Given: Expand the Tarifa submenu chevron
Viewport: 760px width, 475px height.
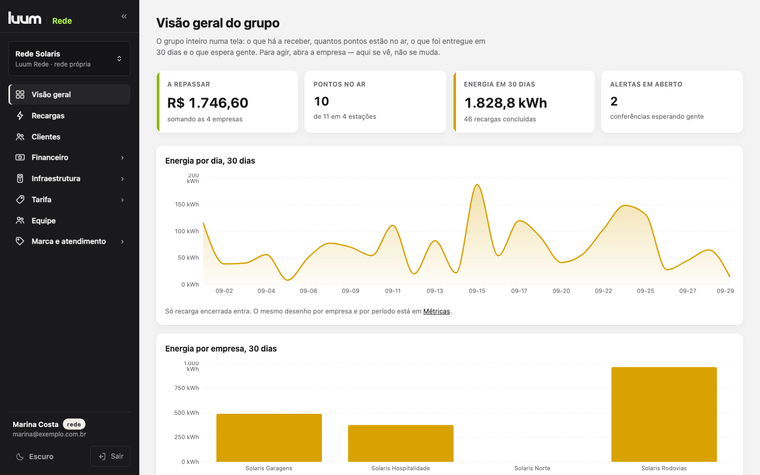Looking at the screenshot, I should [x=122, y=200].
